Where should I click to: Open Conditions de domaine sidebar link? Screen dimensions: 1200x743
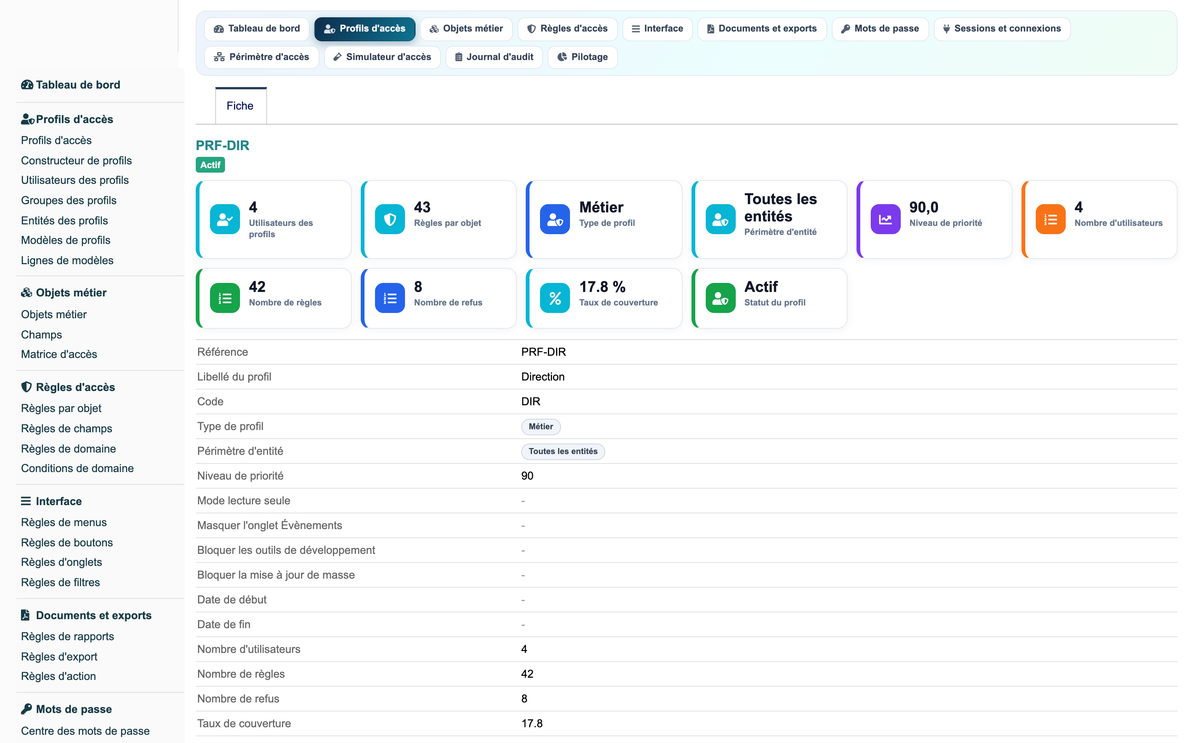(x=77, y=469)
